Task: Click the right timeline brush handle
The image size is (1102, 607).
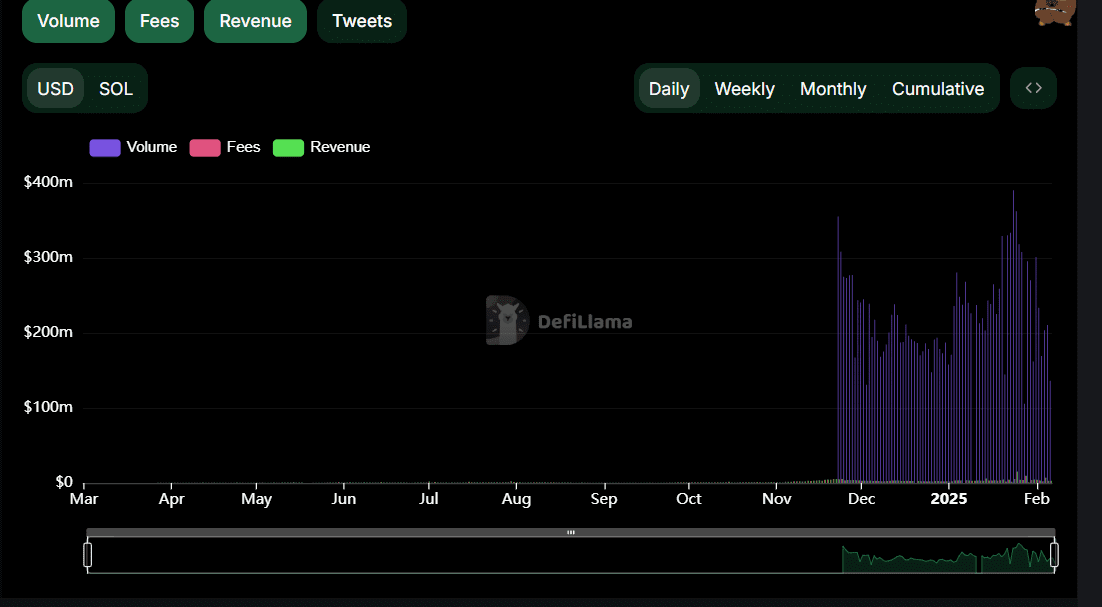Action: click(x=1055, y=554)
